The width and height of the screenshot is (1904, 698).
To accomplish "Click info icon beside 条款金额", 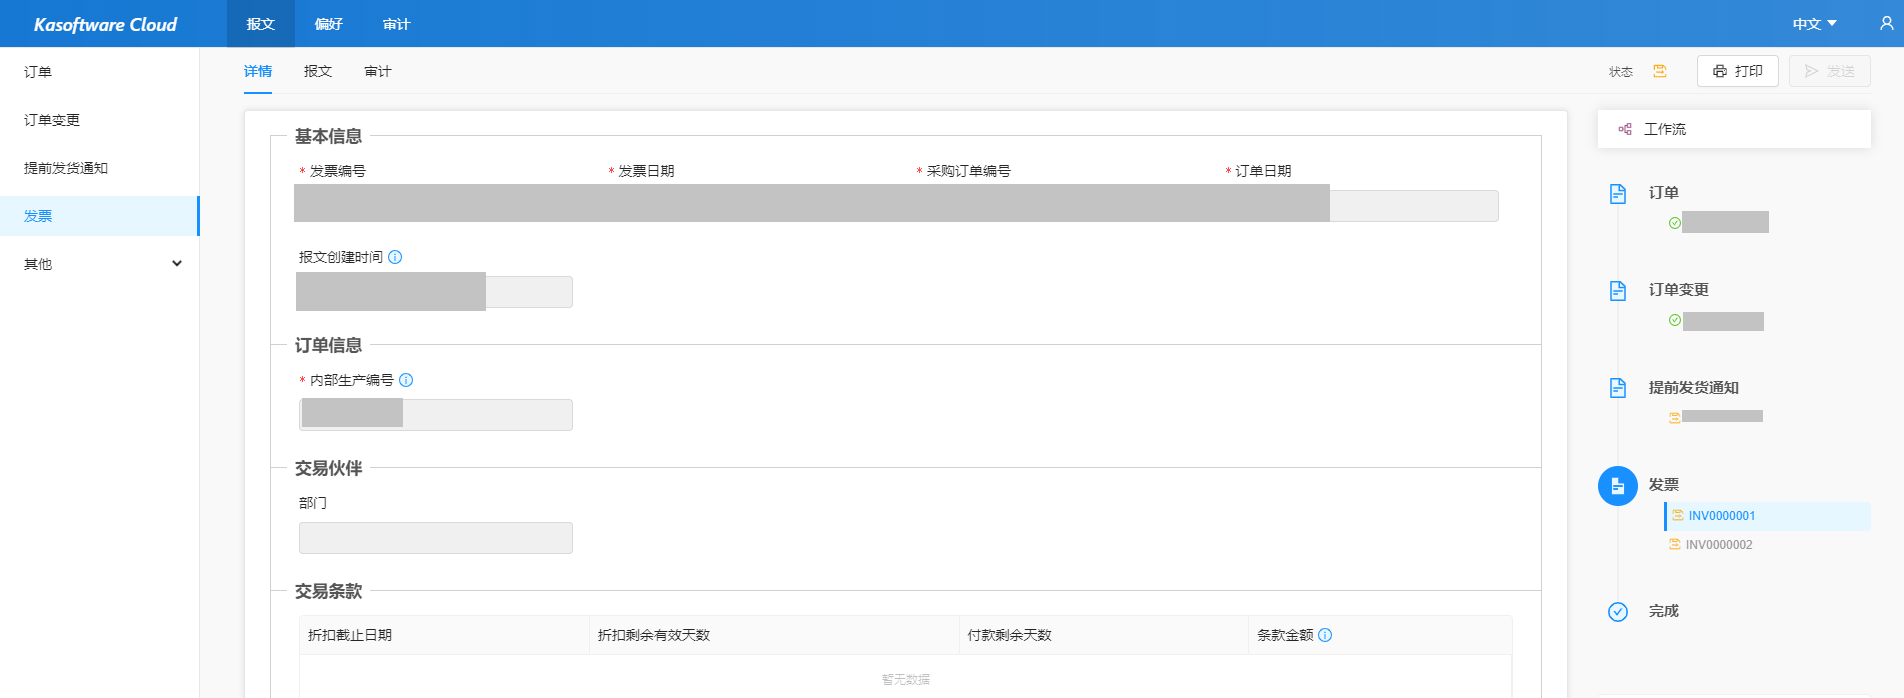I will (1325, 635).
